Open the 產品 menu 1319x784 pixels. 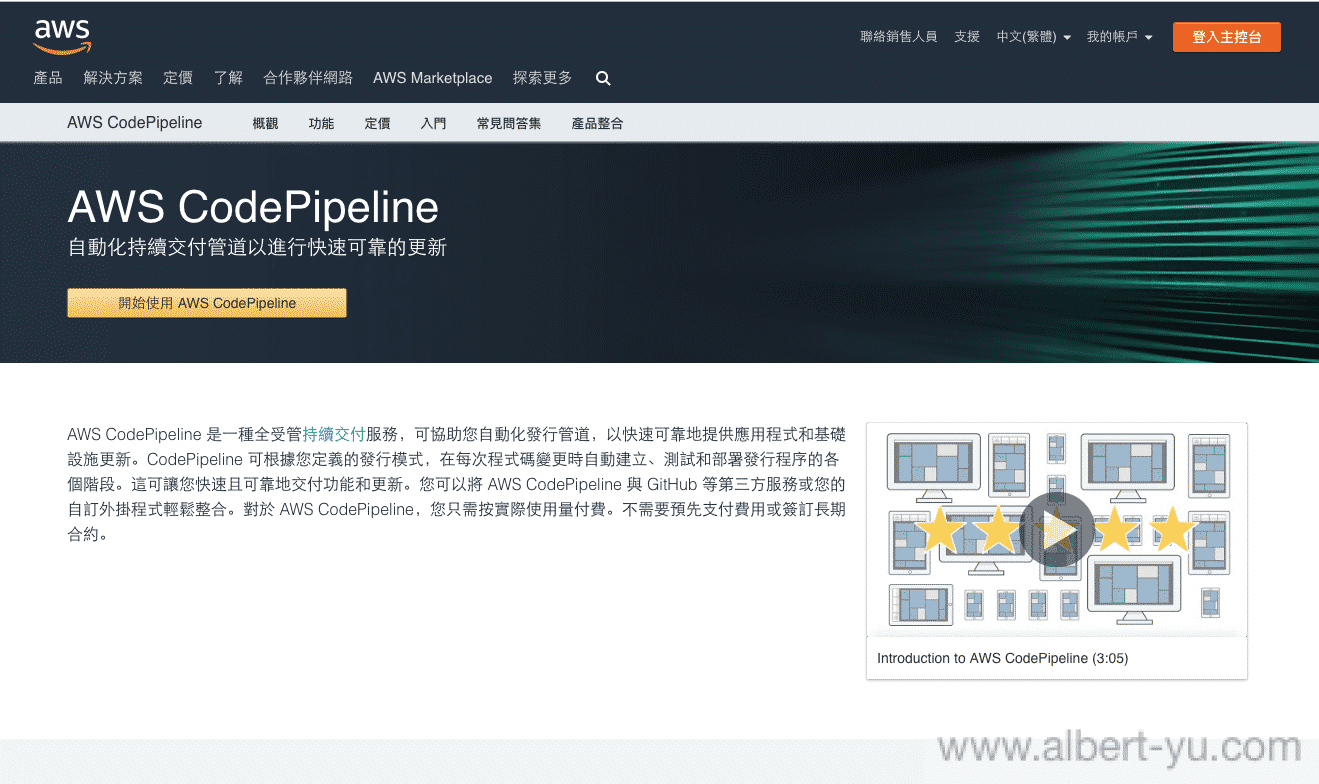click(x=48, y=78)
